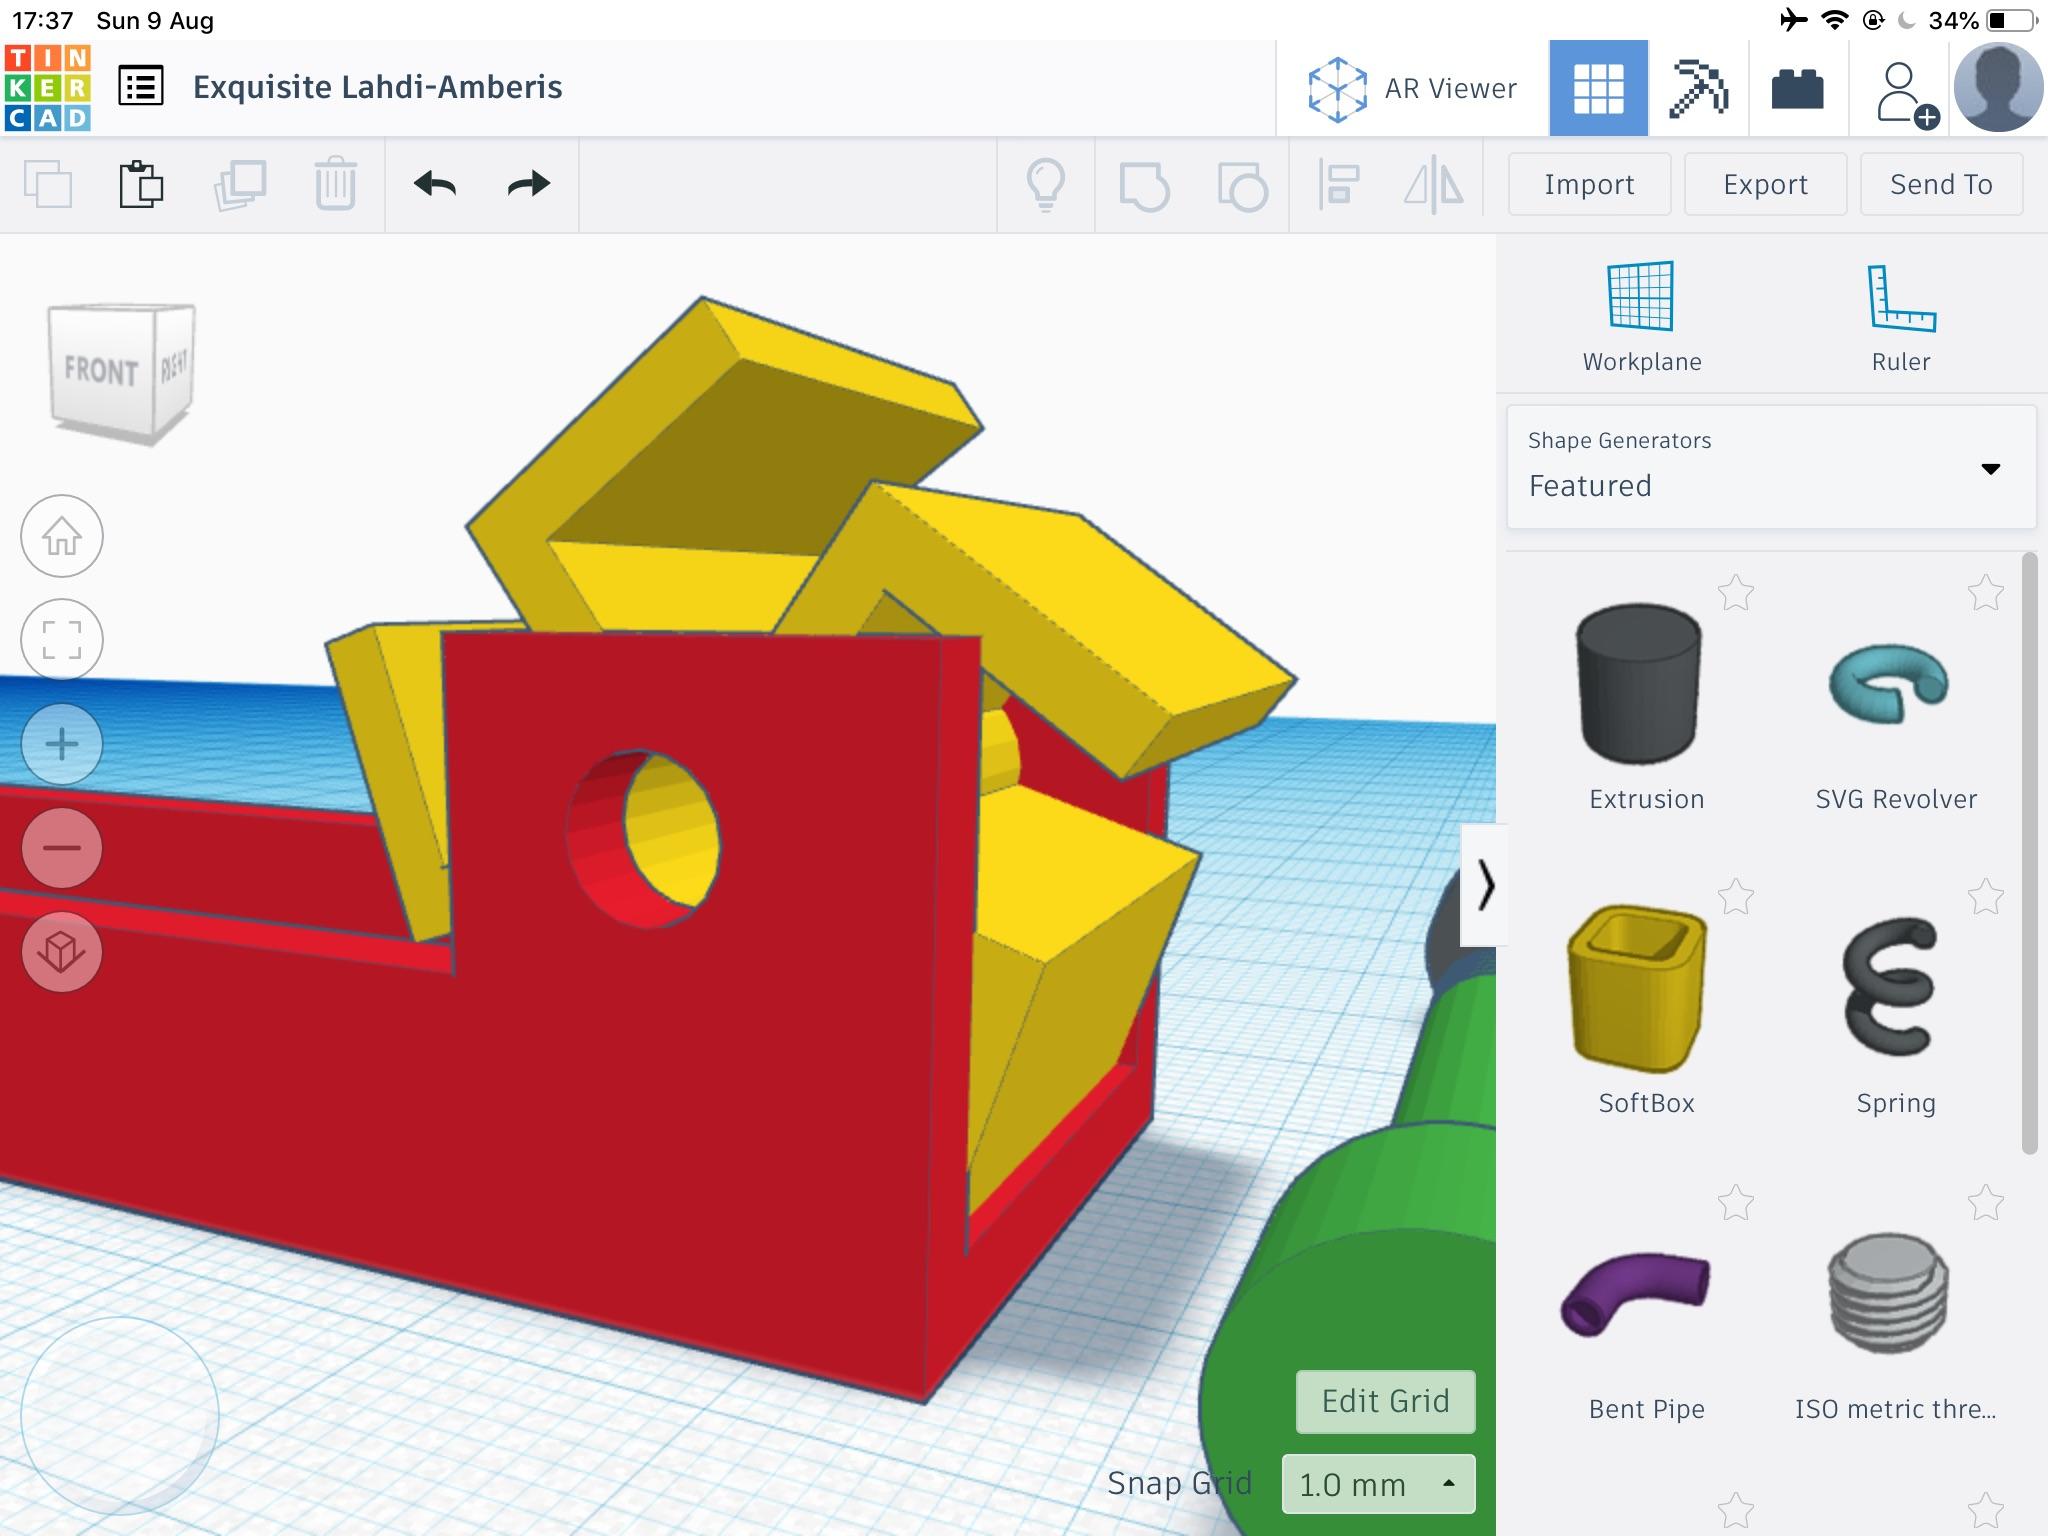
Task: Favorite the ISO metric thread star
Action: point(1986,1203)
